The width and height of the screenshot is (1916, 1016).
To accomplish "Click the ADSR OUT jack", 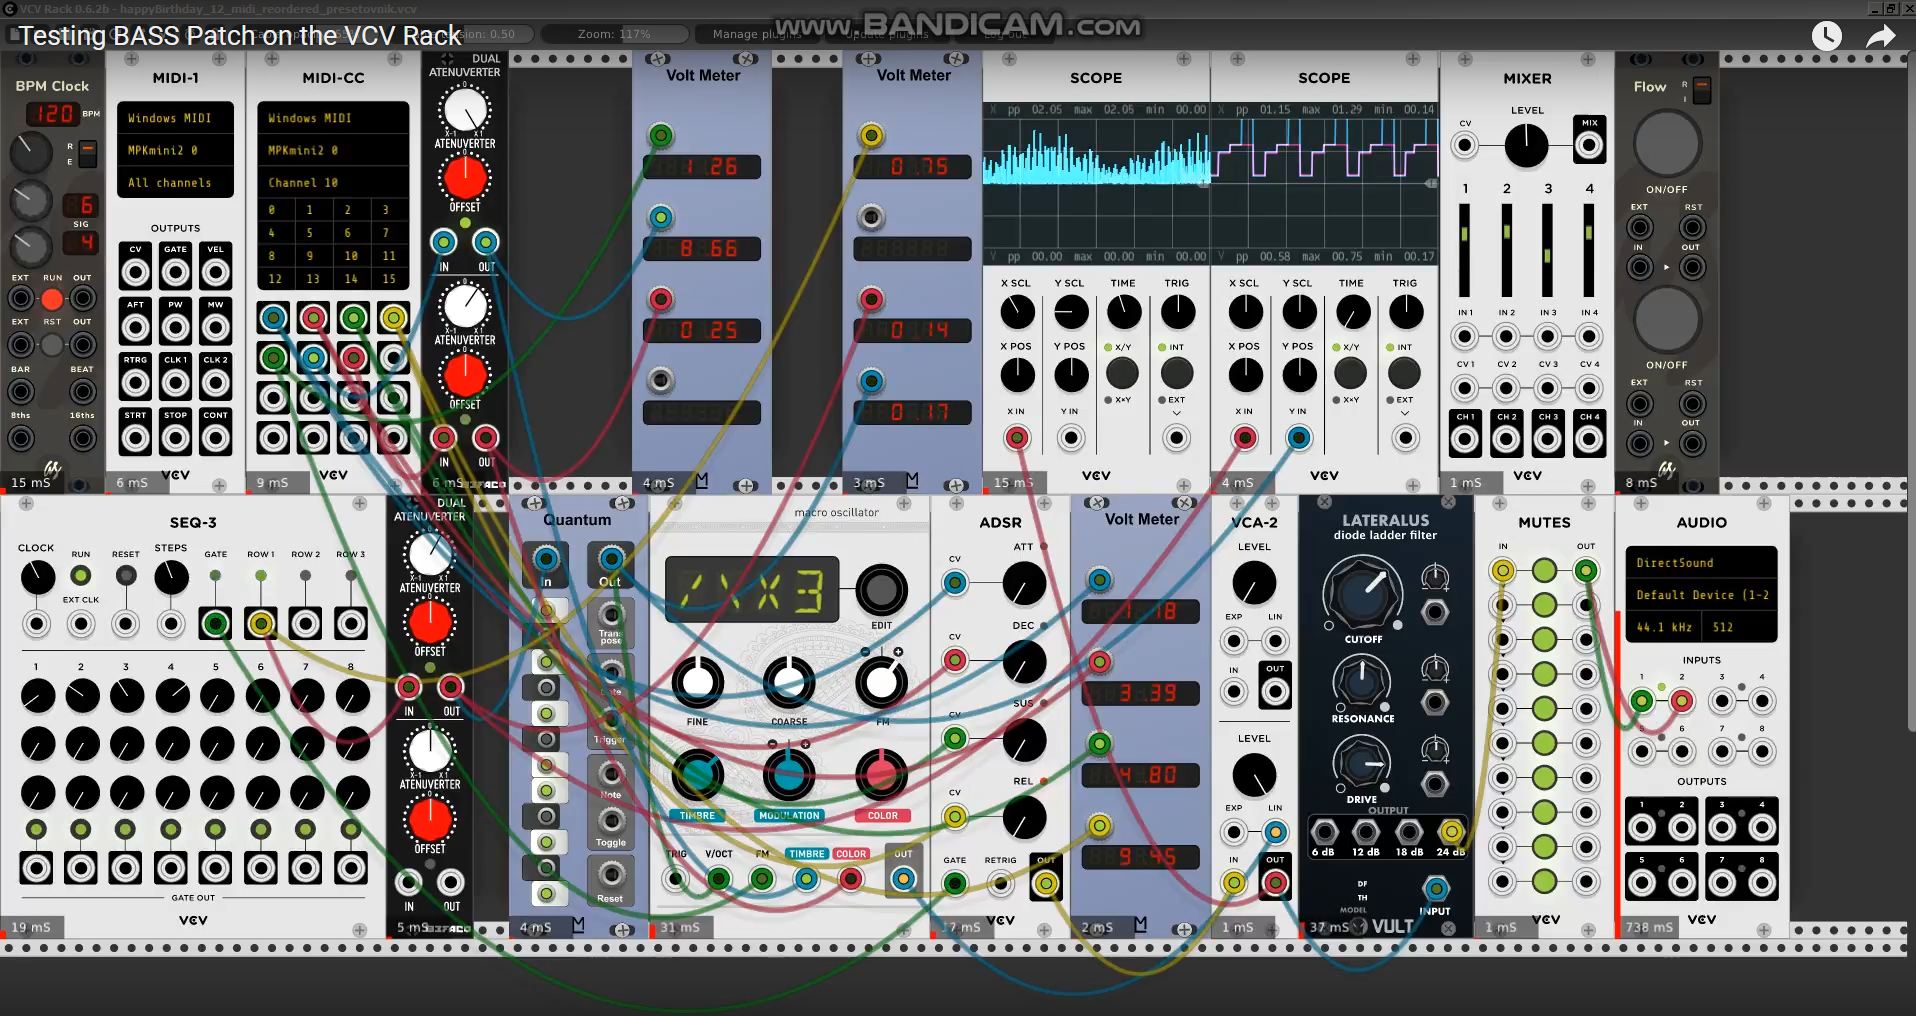I will point(1045,883).
